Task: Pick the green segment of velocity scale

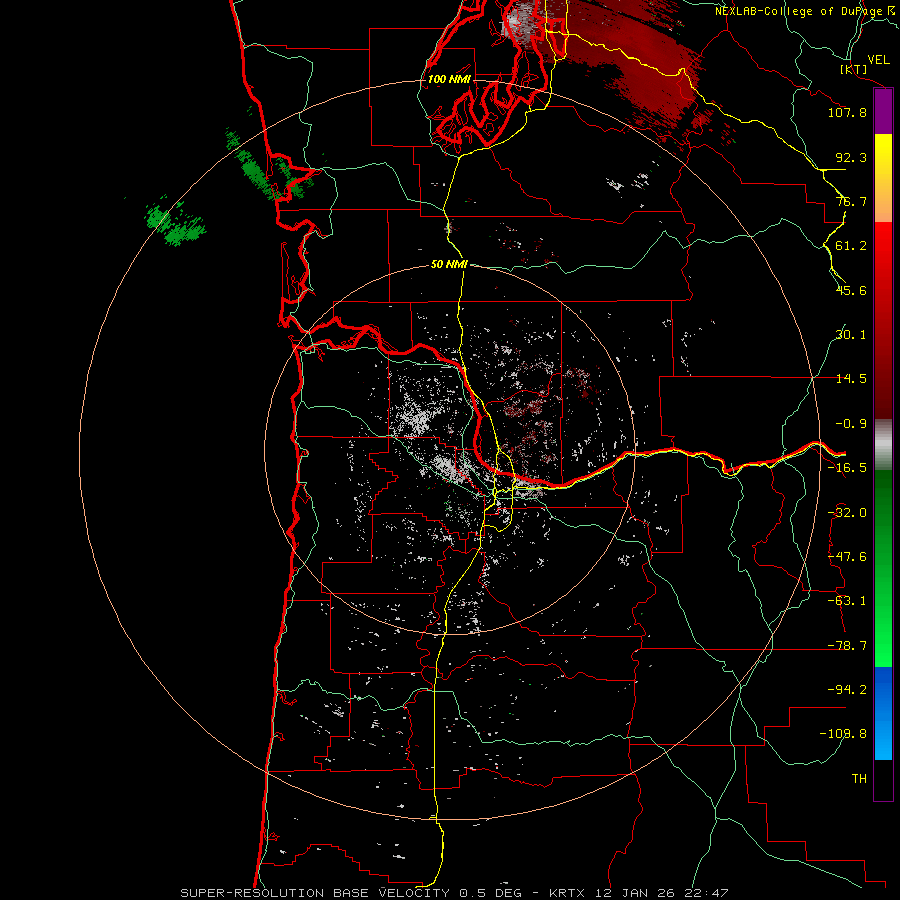Action: 883,568
